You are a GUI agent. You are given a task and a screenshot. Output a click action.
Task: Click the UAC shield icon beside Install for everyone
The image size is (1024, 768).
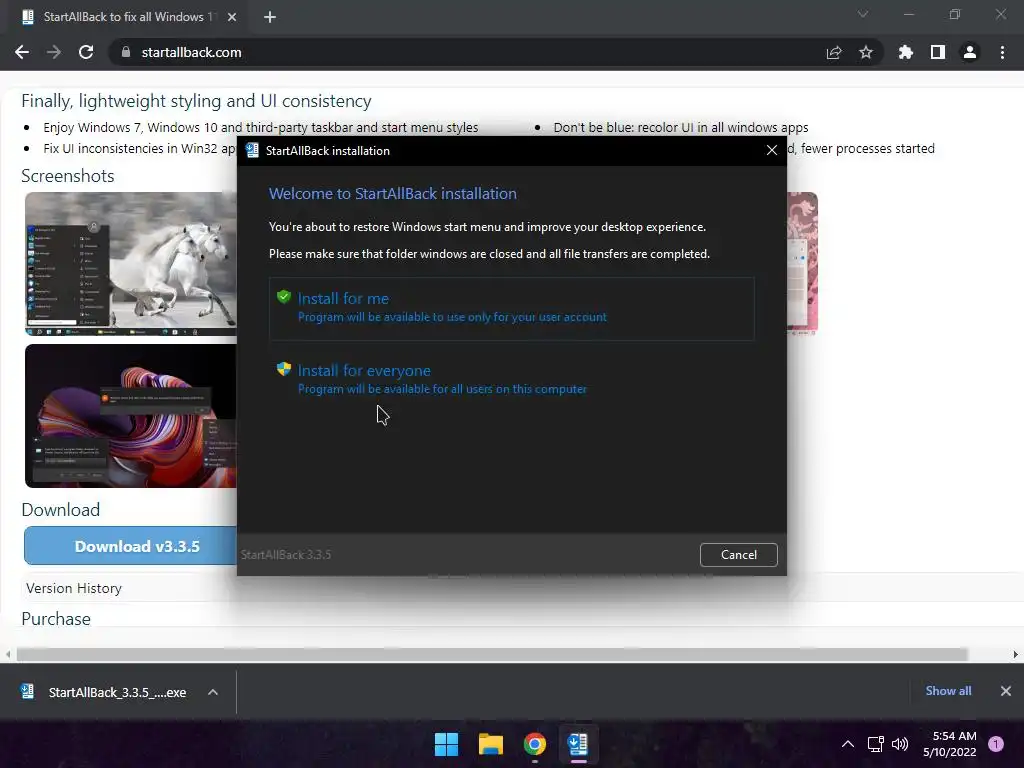pos(283,369)
